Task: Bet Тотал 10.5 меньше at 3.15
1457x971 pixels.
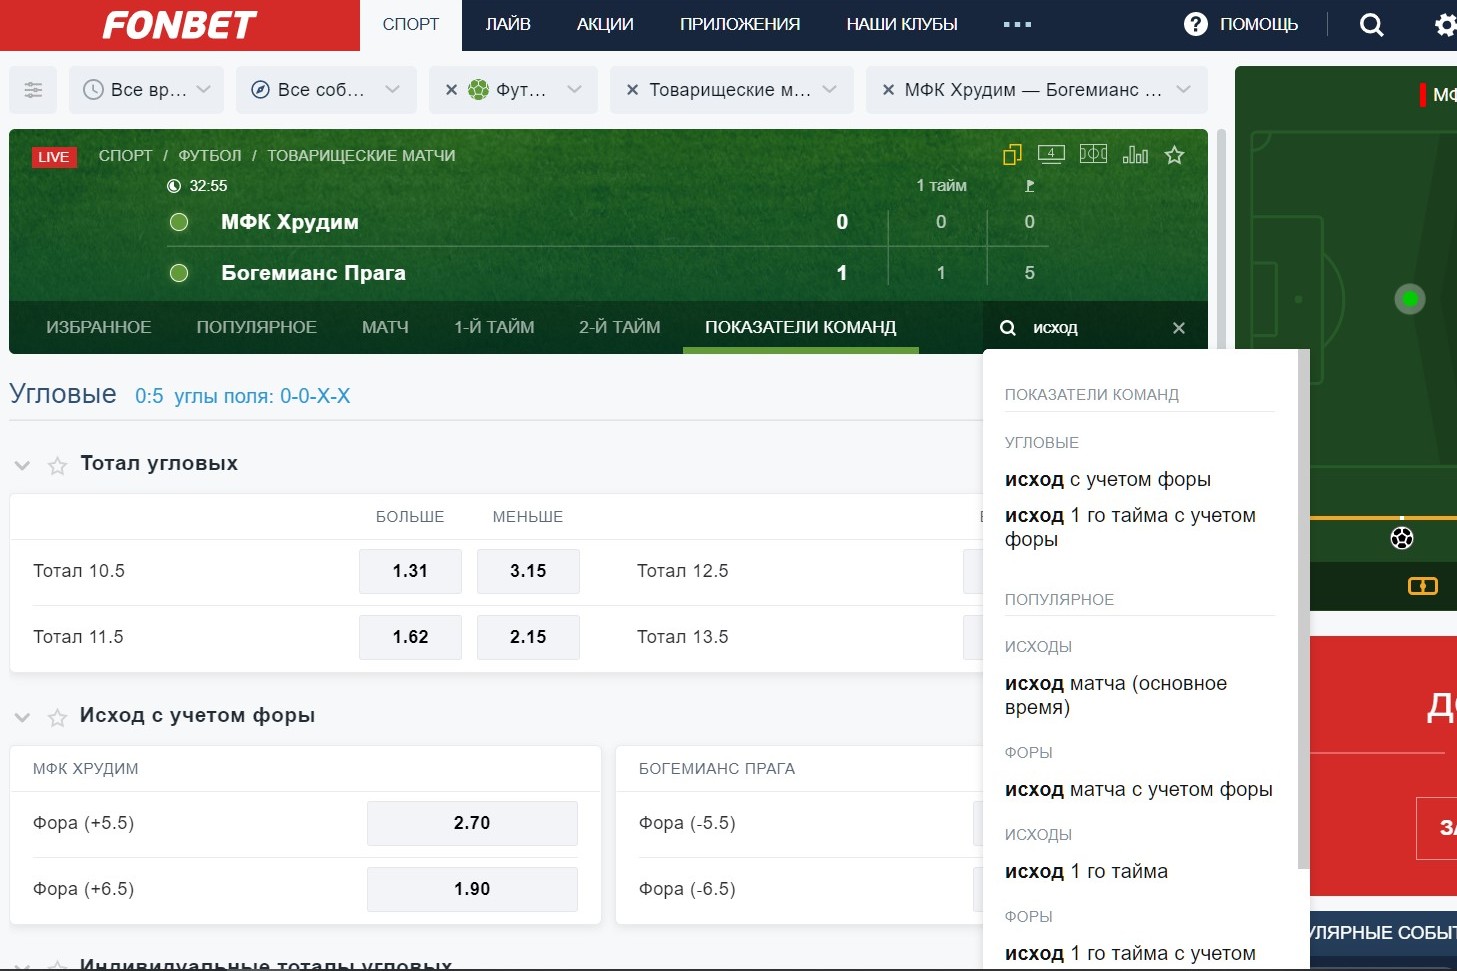Action: [528, 571]
